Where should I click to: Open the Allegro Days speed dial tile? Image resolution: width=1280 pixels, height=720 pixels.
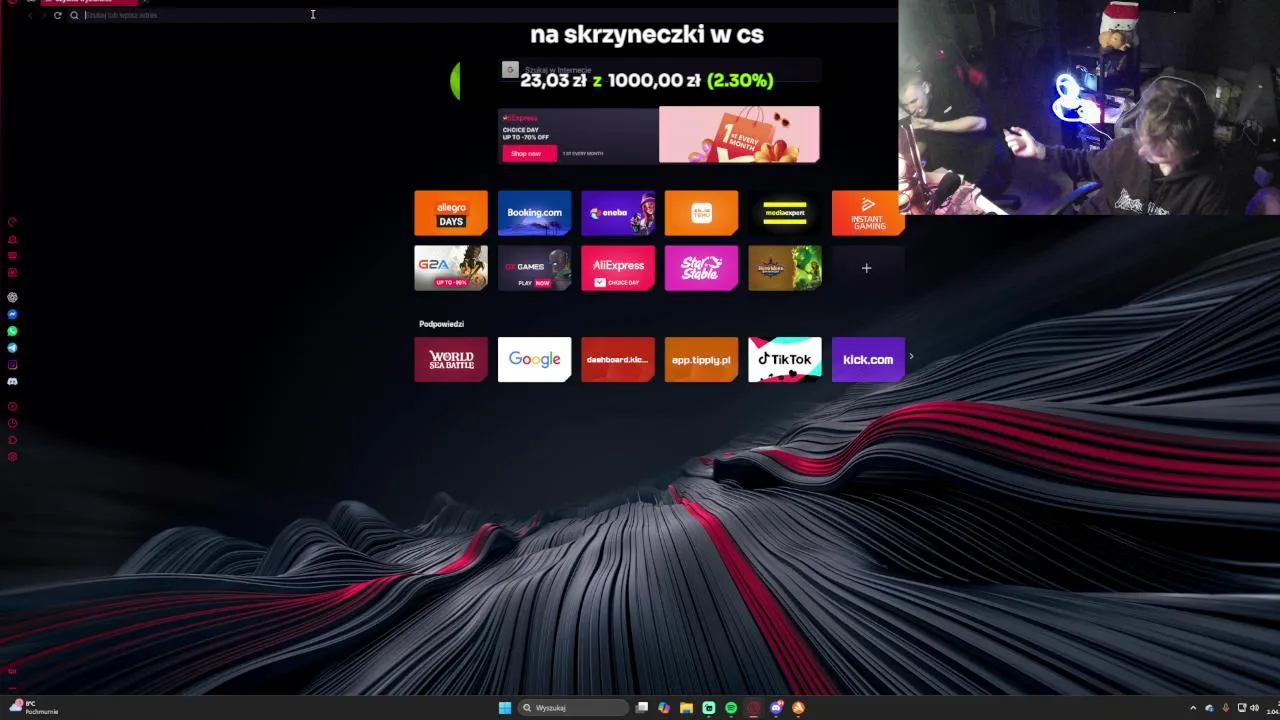click(x=451, y=213)
